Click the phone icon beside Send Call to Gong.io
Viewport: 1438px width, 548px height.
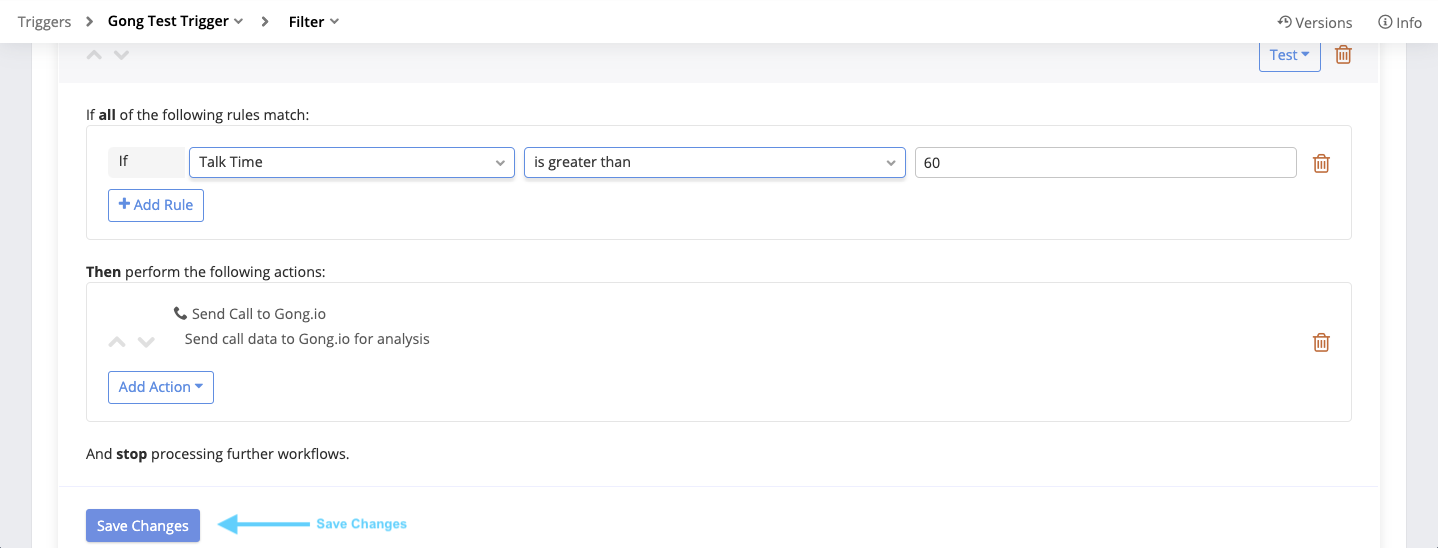pyautogui.click(x=180, y=314)
